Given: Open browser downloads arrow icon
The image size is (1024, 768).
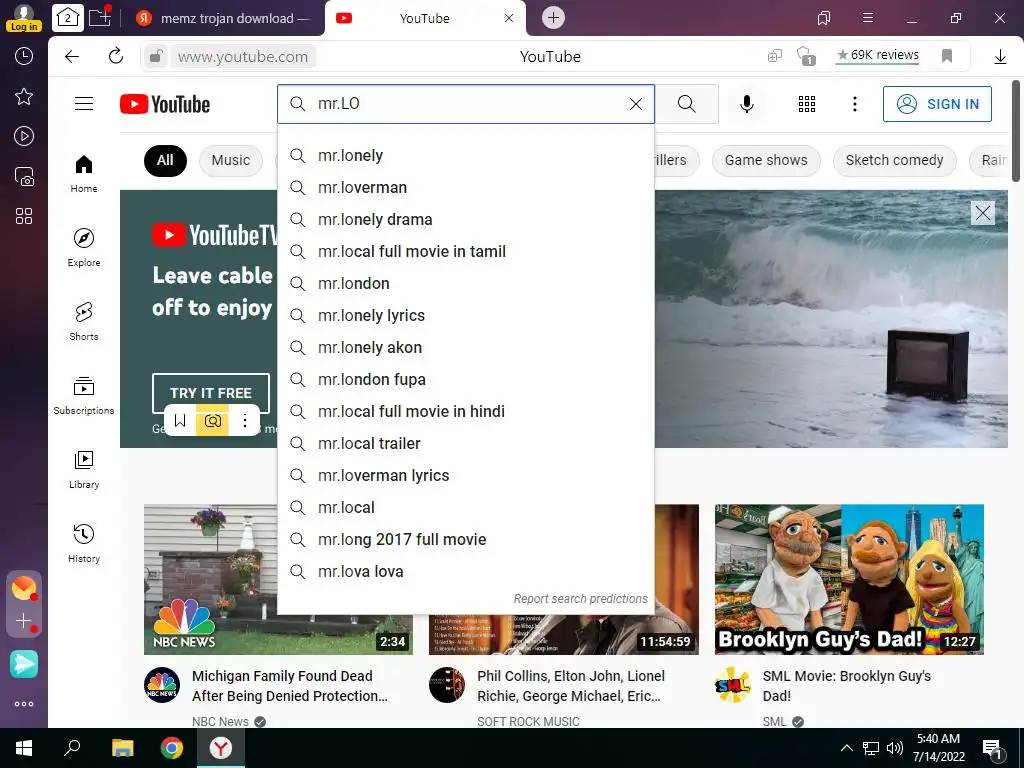Looking at the screenshot, I should 1000,57.
